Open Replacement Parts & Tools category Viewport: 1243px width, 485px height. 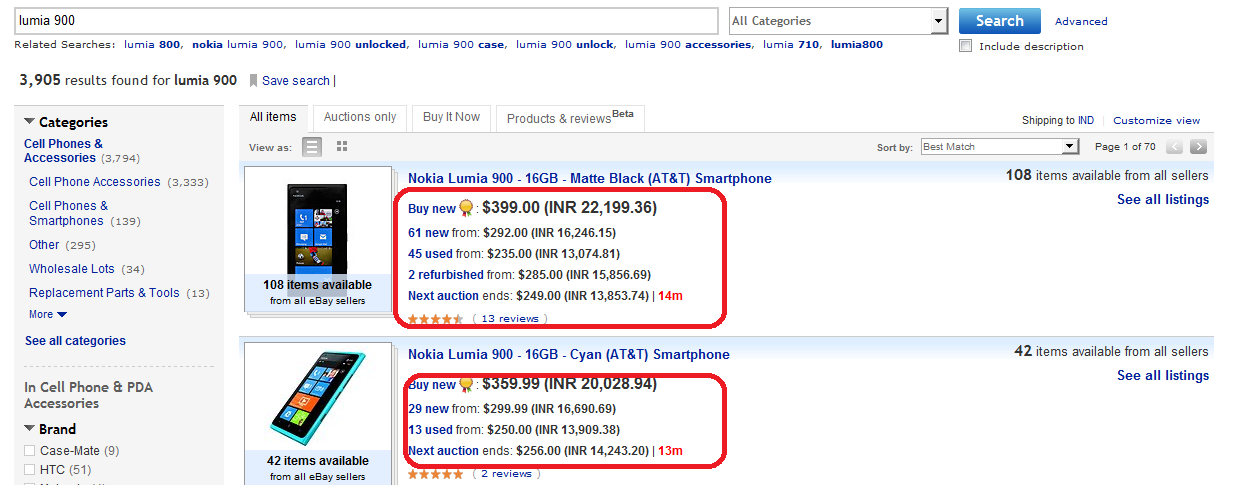point(104,293)
